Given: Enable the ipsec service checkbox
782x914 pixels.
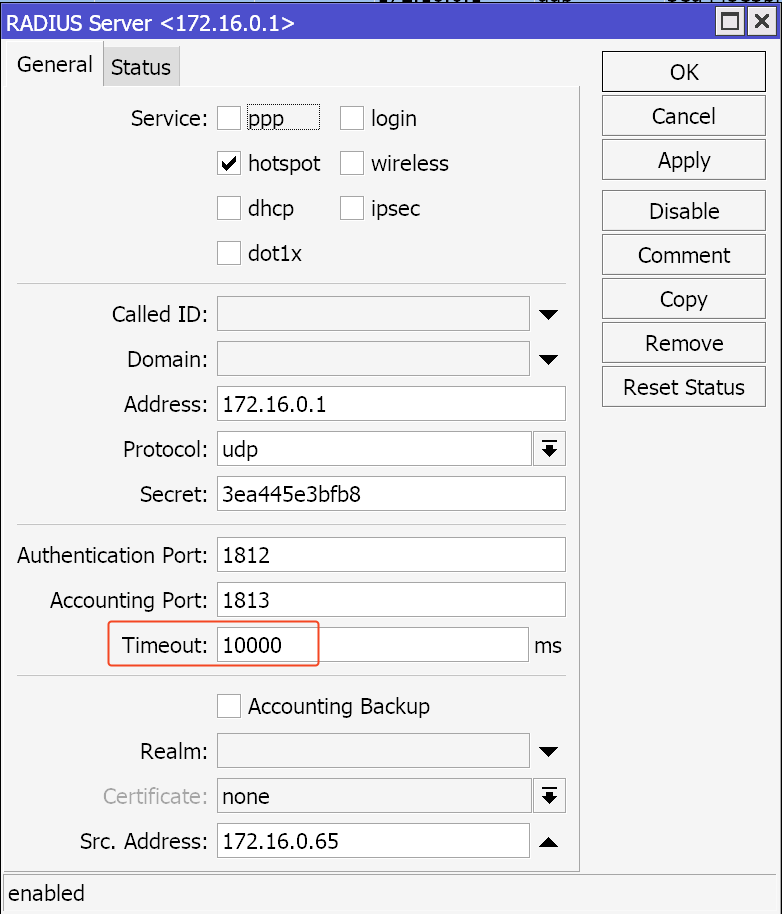Looking at the screenshot, I should click(352, 208).
